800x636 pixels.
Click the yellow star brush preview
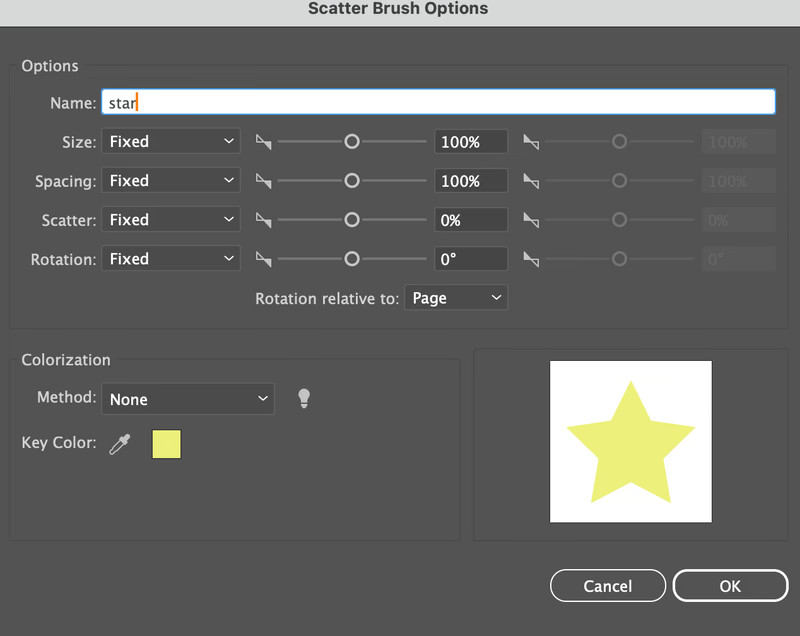point(630,441)
